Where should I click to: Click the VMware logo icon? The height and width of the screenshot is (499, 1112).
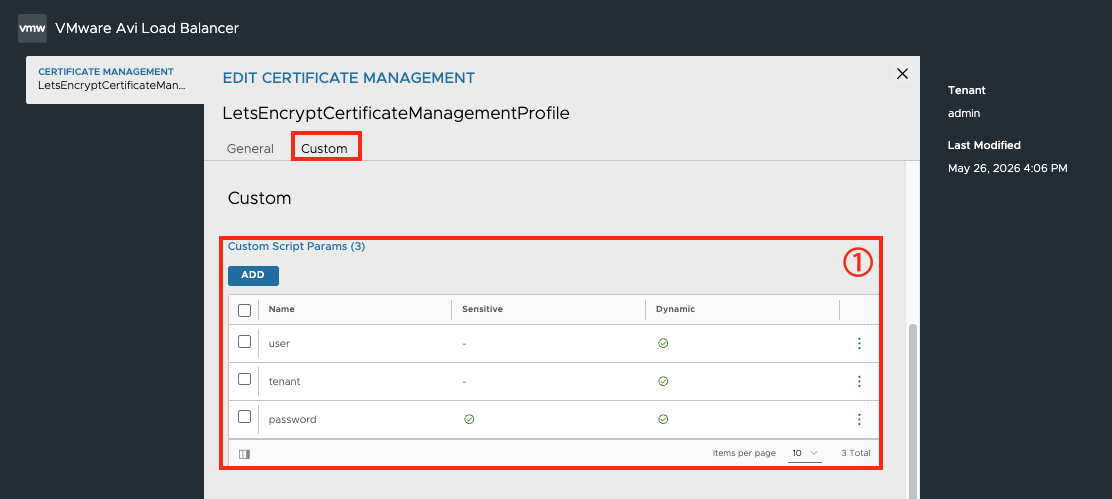coord(33,28)
